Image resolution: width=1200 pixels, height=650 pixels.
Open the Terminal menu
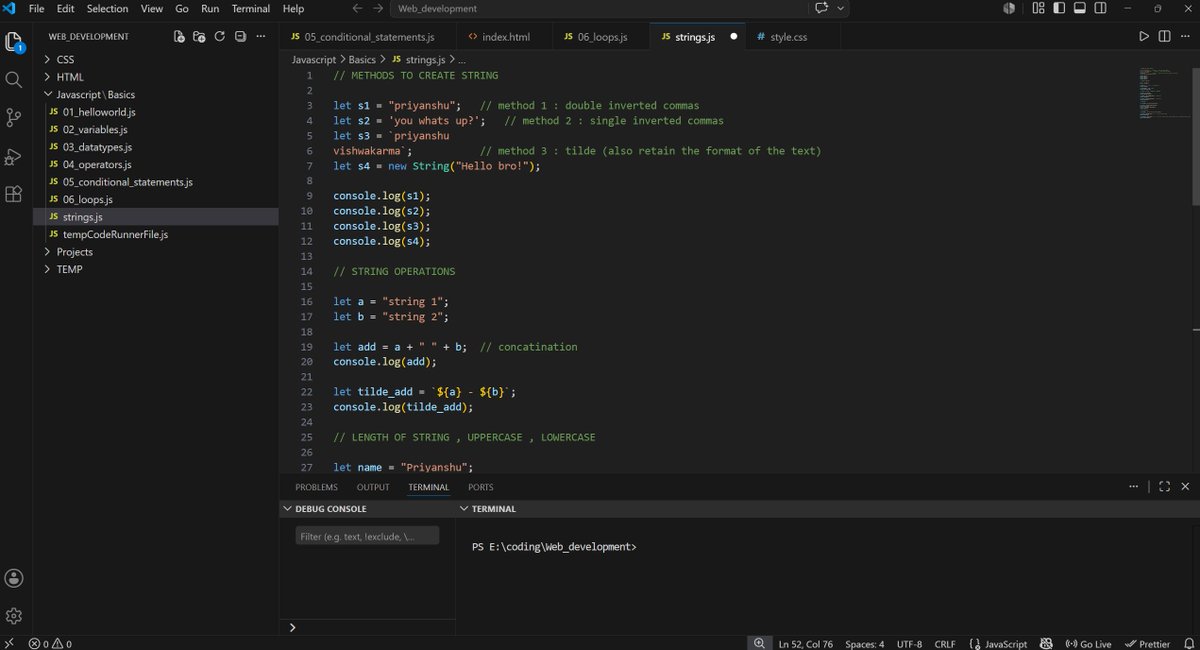pos(250,8)
